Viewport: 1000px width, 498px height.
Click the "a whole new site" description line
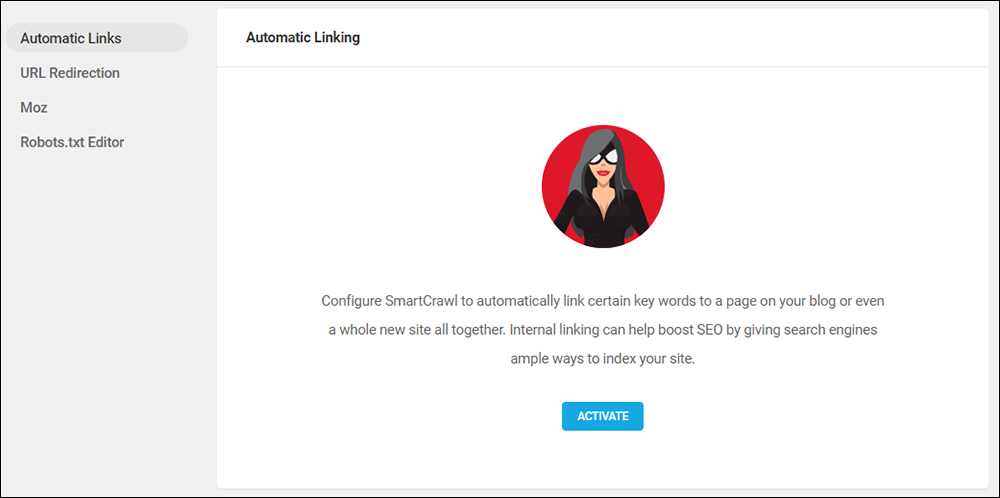[x=603, y=330]
